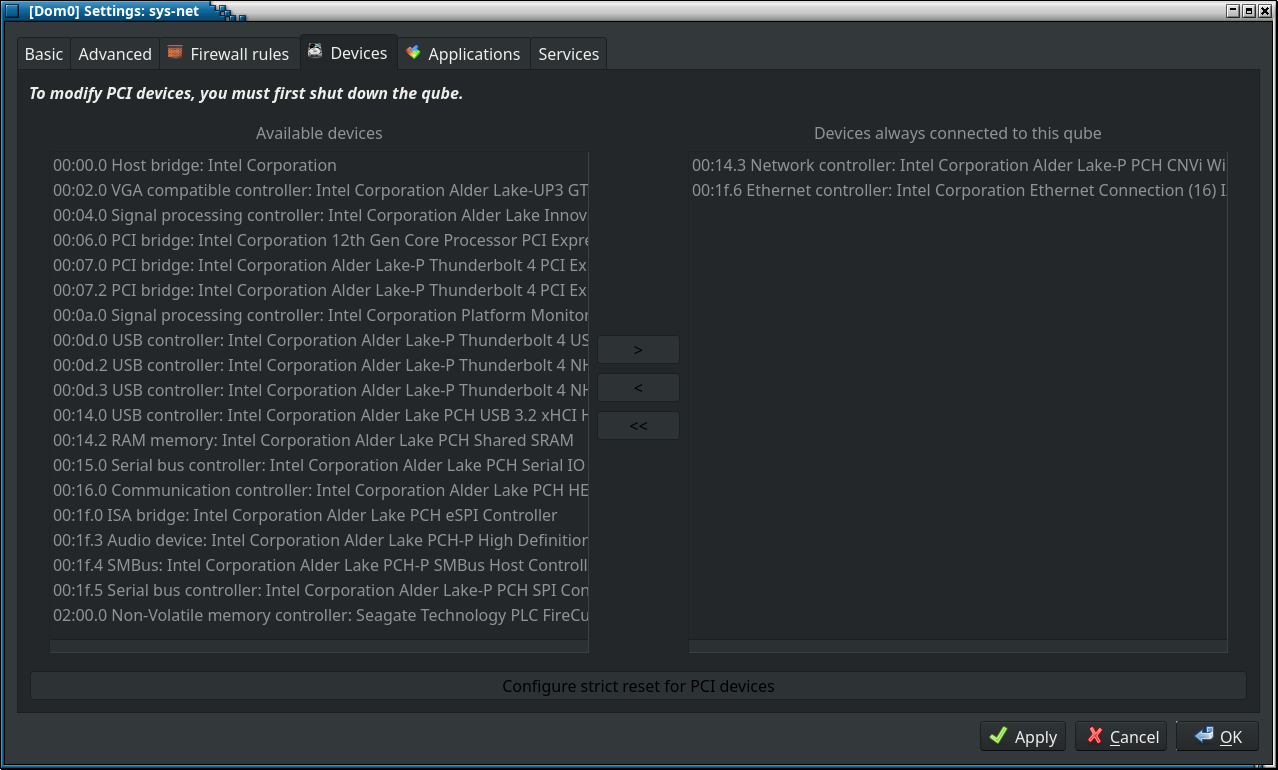
Task: Click the Dom0 window menu icon in title bar
Action: point(12,11)
